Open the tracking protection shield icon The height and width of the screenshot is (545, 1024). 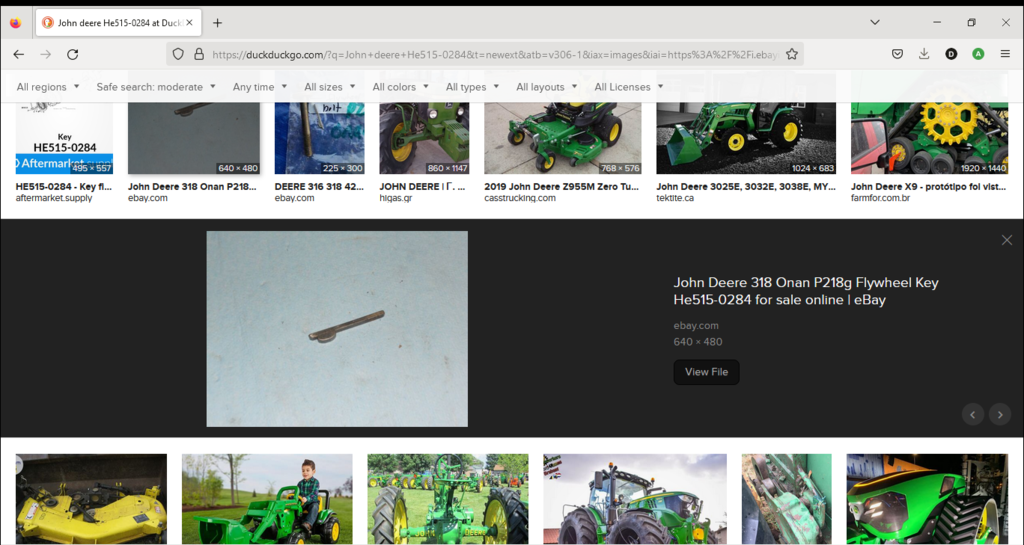(x=178, y=54)
